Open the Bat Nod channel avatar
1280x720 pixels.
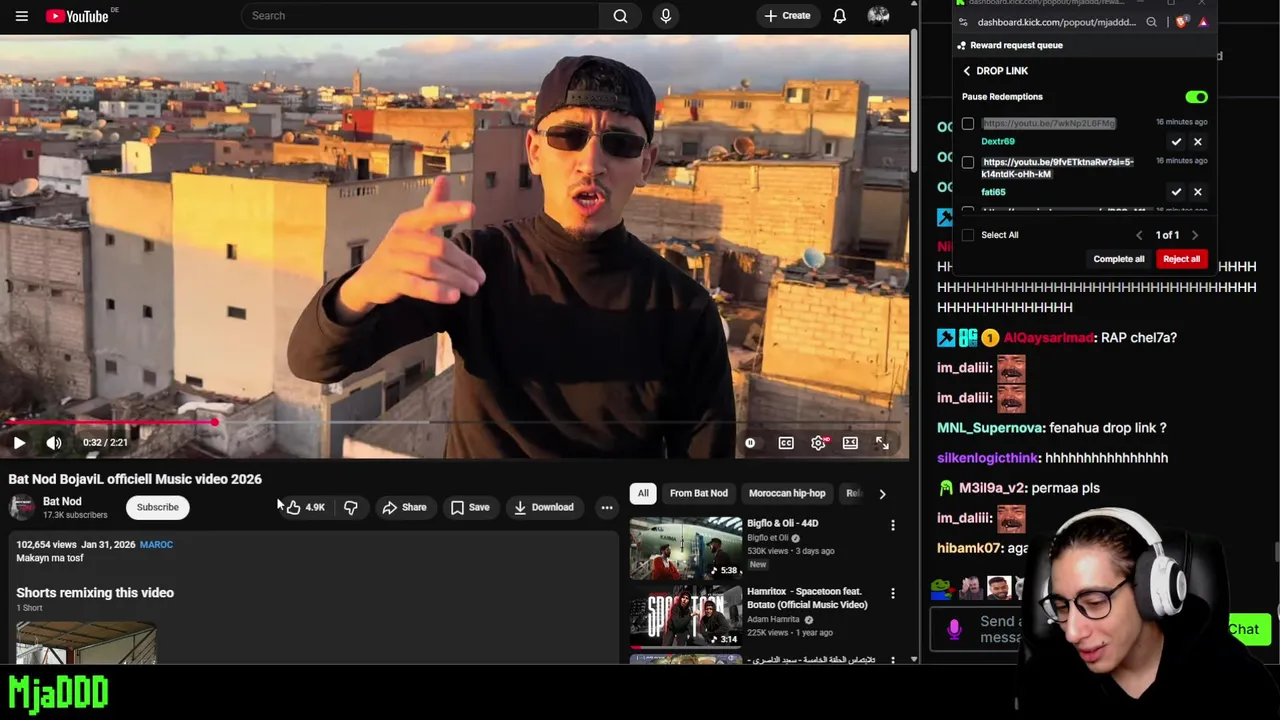pyautogui.click(x=21, y=507)
